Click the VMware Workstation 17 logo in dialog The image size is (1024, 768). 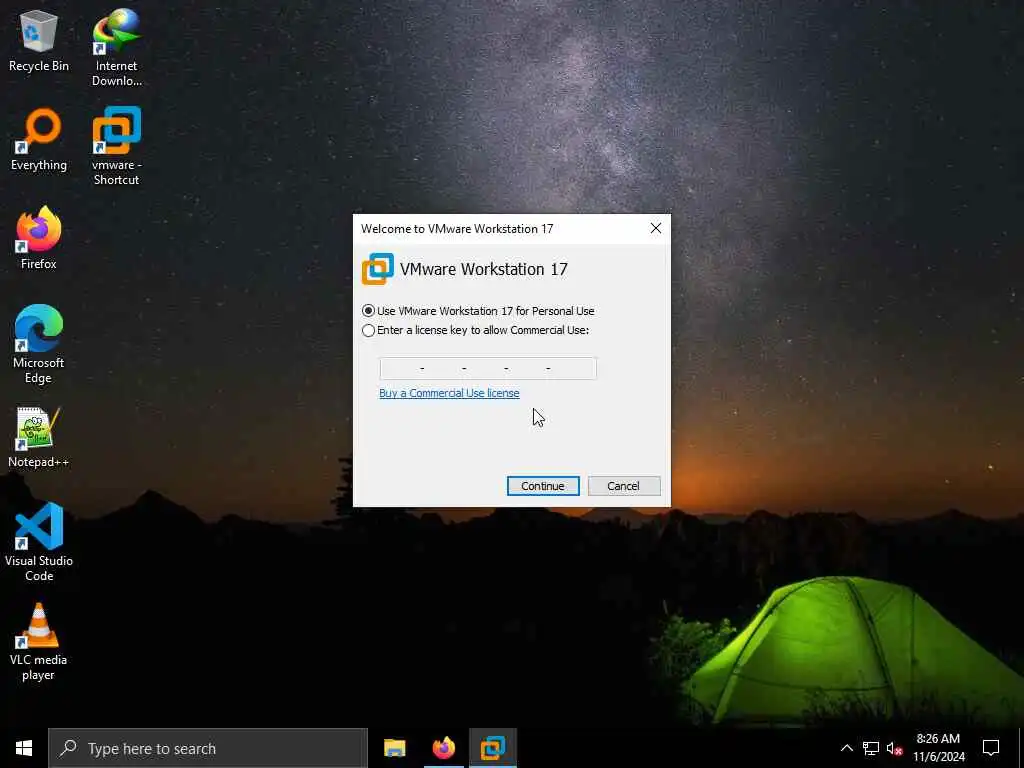click(377, 269)
